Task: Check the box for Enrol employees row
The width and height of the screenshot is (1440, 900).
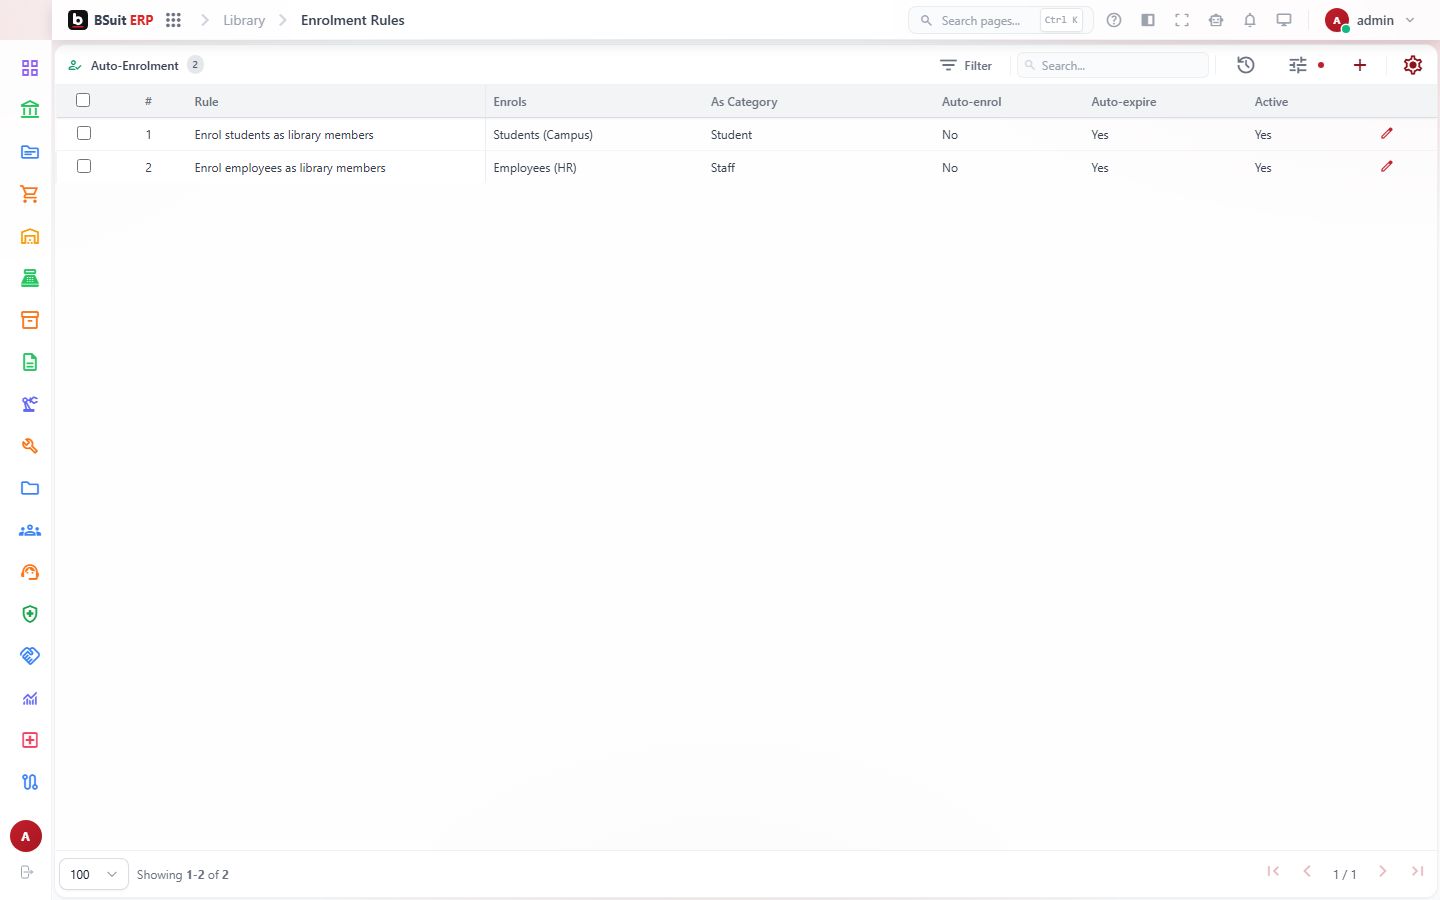Action: [84, 166]
